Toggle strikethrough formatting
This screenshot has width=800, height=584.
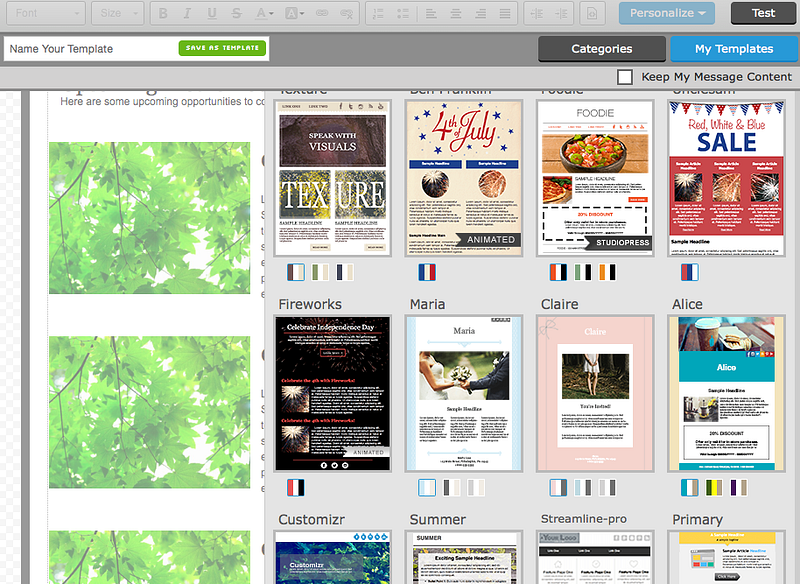point(236,13)
